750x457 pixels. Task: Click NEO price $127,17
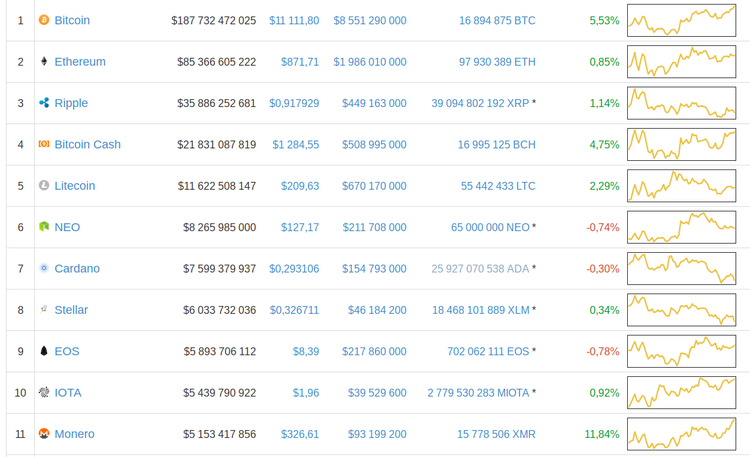tap(300, 227)
